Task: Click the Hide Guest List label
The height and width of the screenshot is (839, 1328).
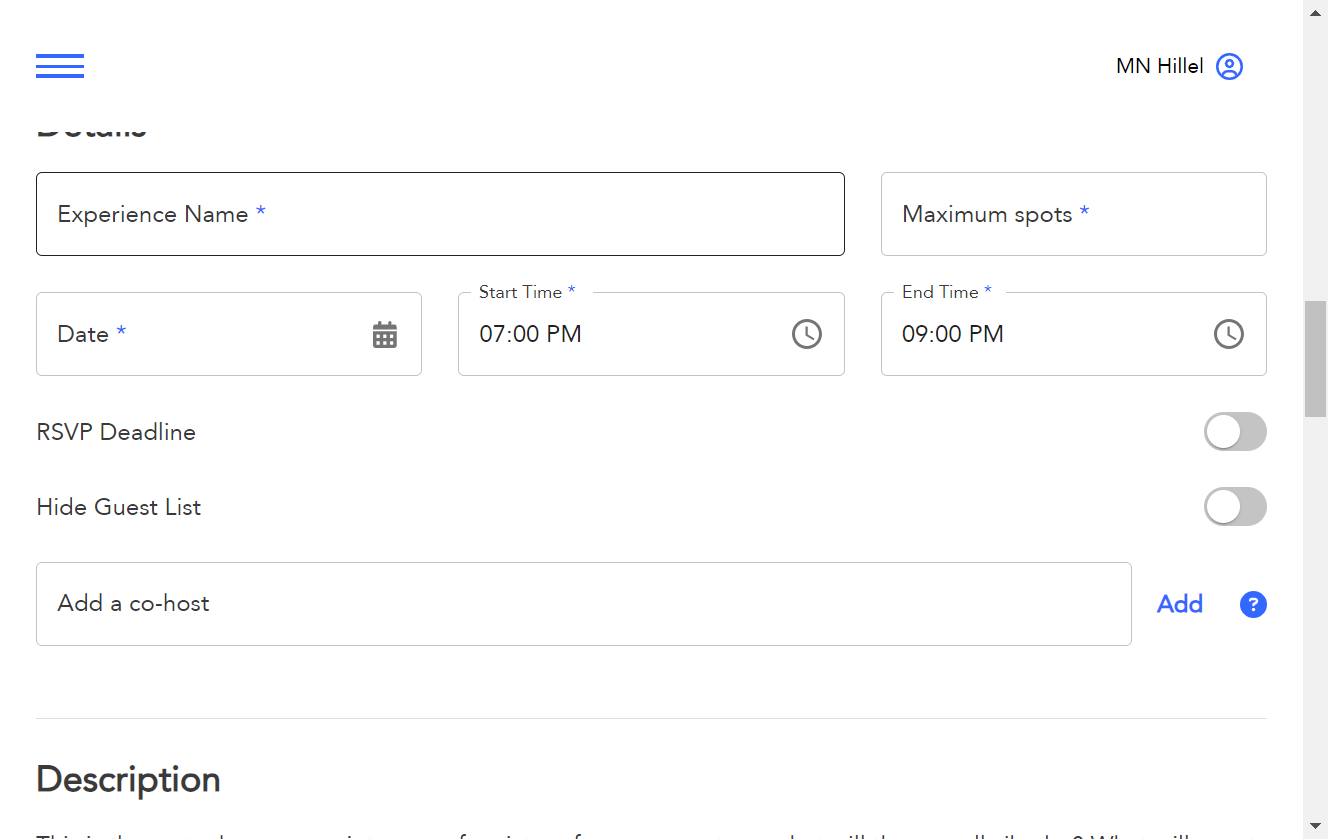Action: (119, 507)
